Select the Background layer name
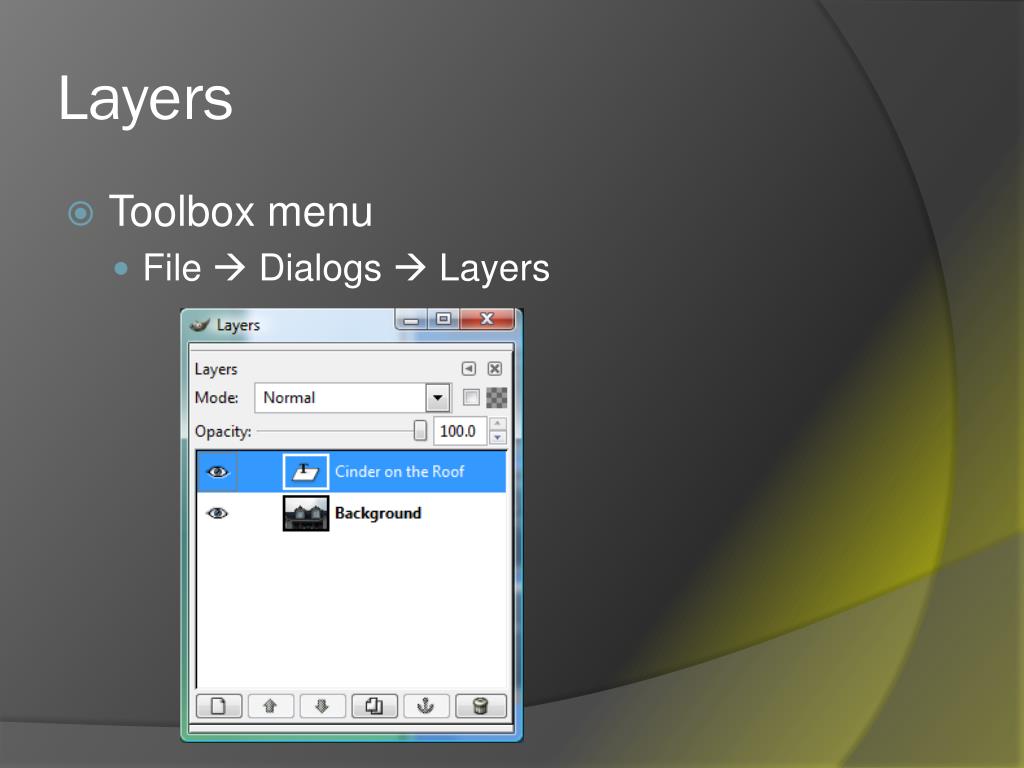Viewport: 1024px width, 768px height. (x=378, y=513)
